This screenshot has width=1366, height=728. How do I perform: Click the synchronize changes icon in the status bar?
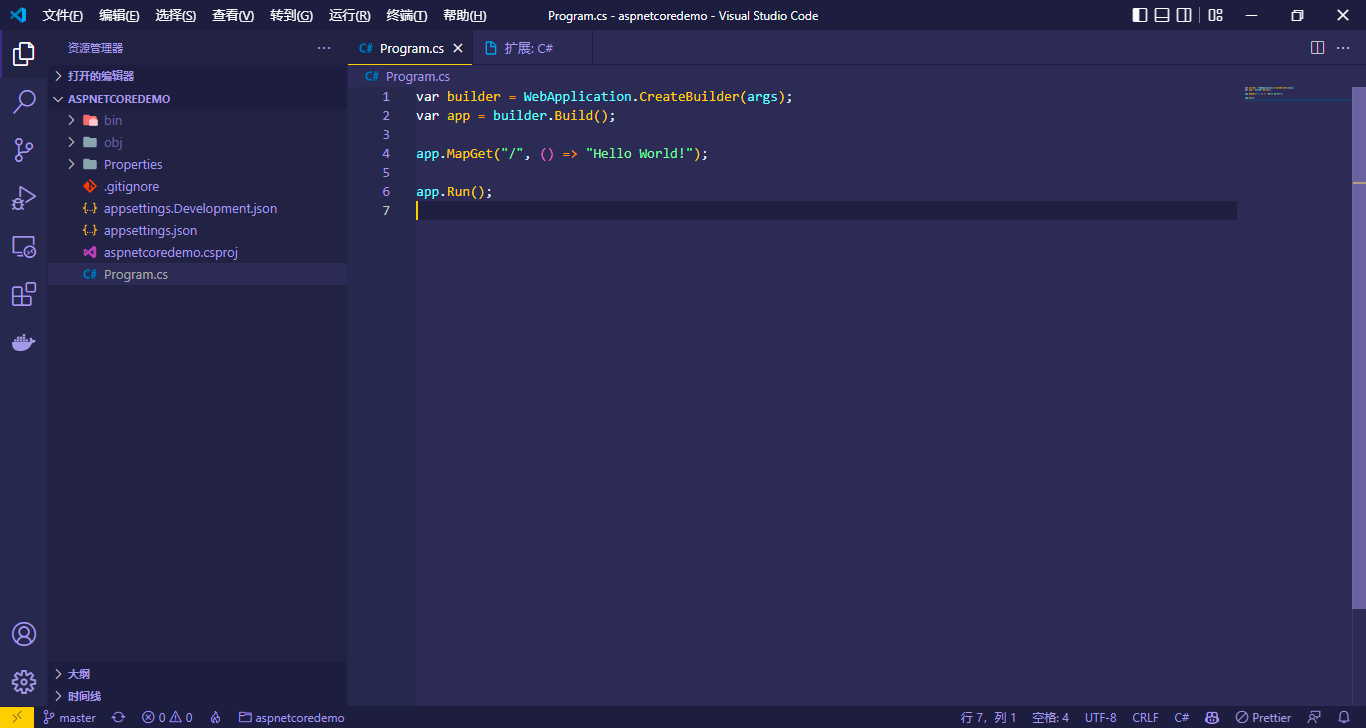pos(118,718)
